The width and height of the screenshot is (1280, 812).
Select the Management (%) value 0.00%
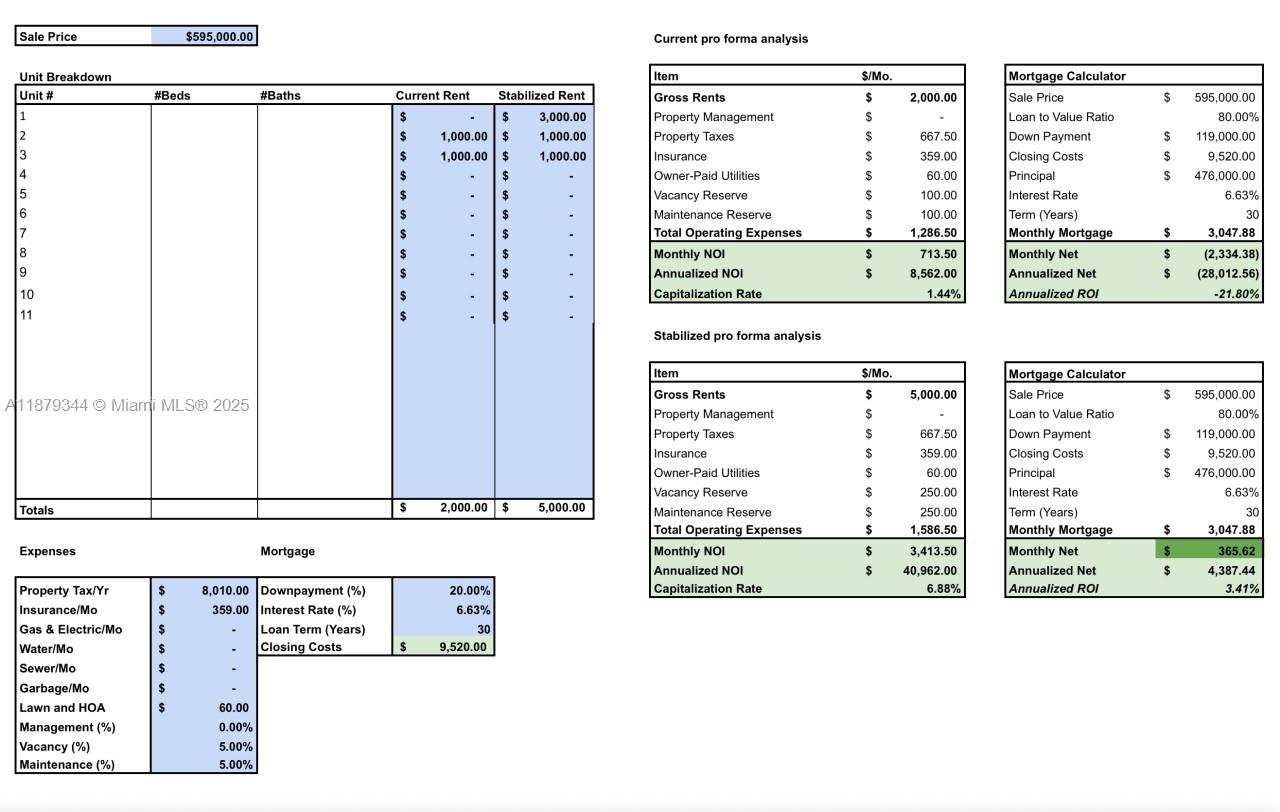(x=204, y=727)
